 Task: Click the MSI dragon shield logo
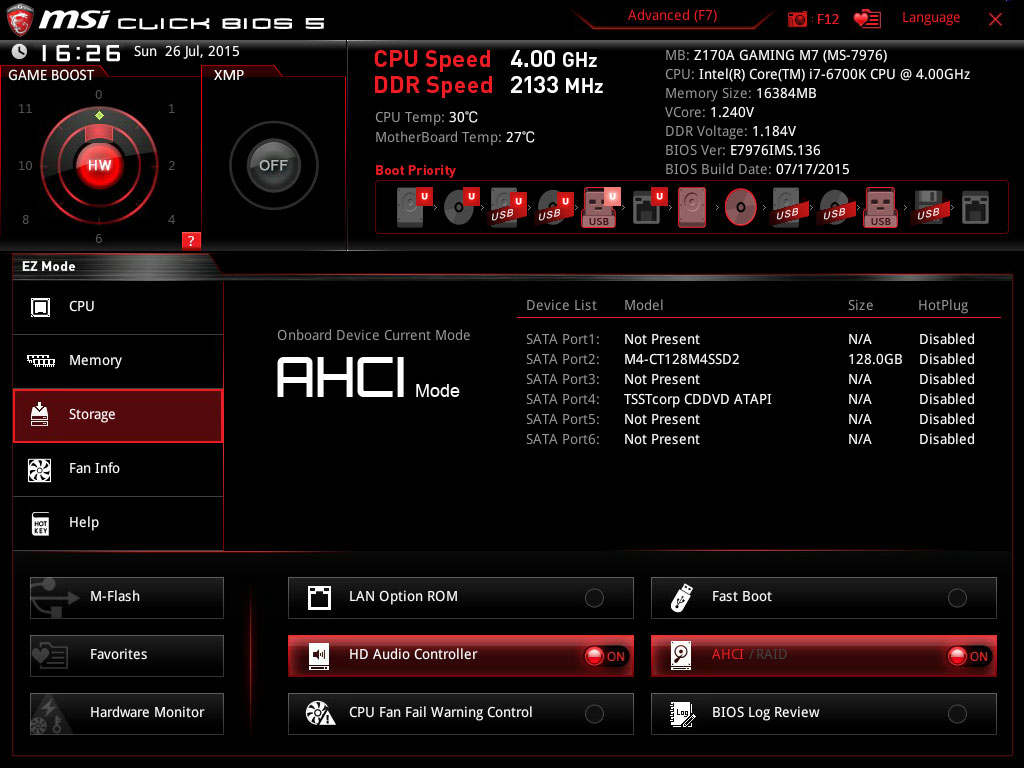tap(20, 20)
